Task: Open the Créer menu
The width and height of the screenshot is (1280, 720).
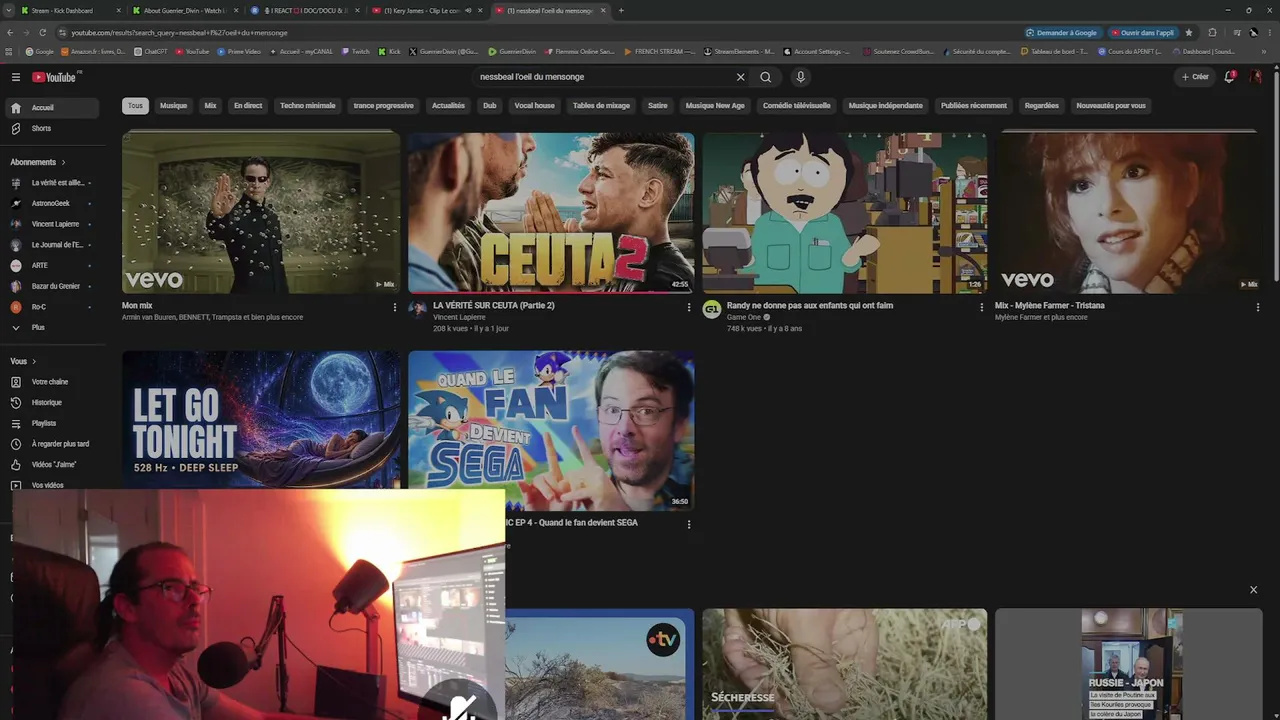Action: 1195,77
